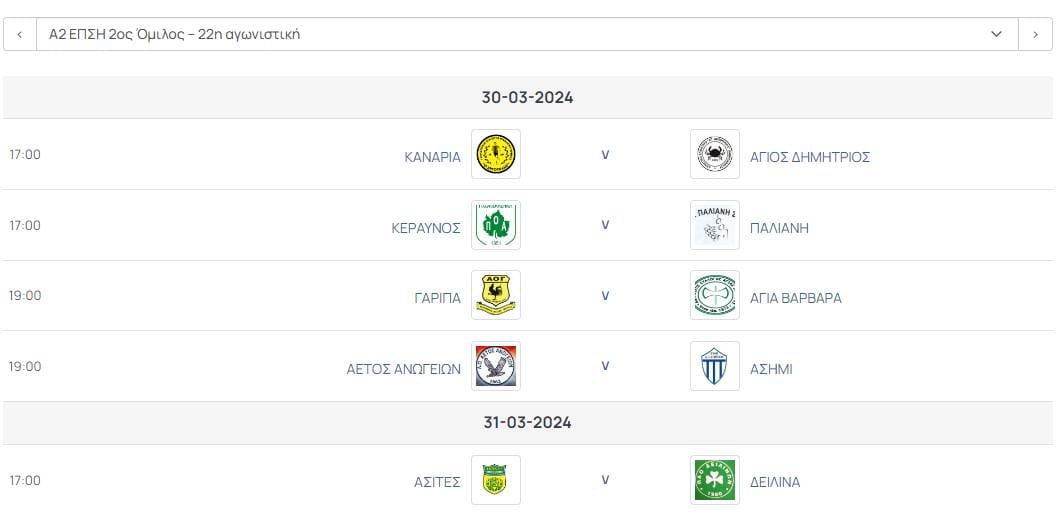
Task: Click the ΑΕΤΟΣ ΑΝΩΓΕΙΩΝ team name
Action: pyautogui.click(x=404, y=369)
